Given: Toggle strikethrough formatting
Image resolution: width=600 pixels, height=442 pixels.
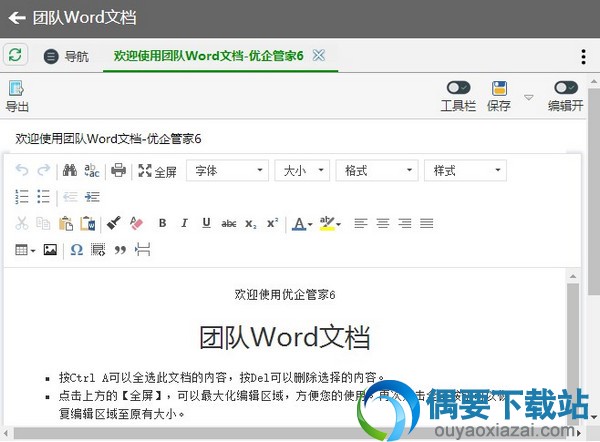Looking at the screenshot, I should click(x=228, y=223).
